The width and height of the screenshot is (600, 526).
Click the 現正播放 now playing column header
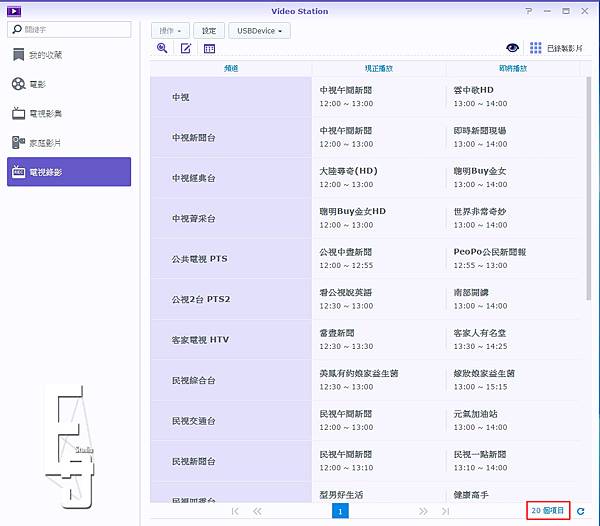[x=379, y=68]
